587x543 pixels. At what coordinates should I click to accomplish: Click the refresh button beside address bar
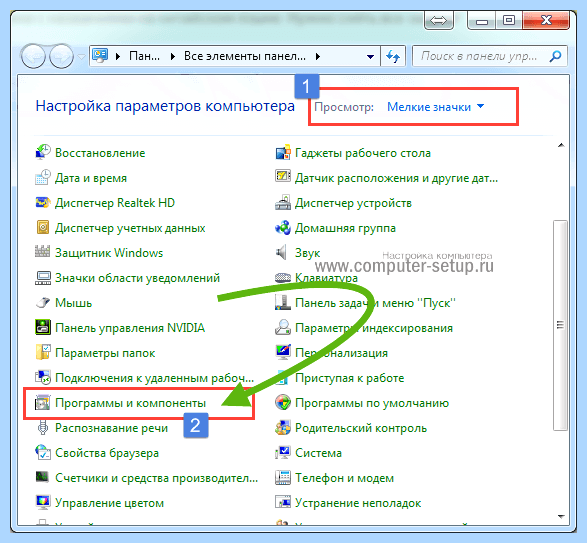(x=393, y=57)
